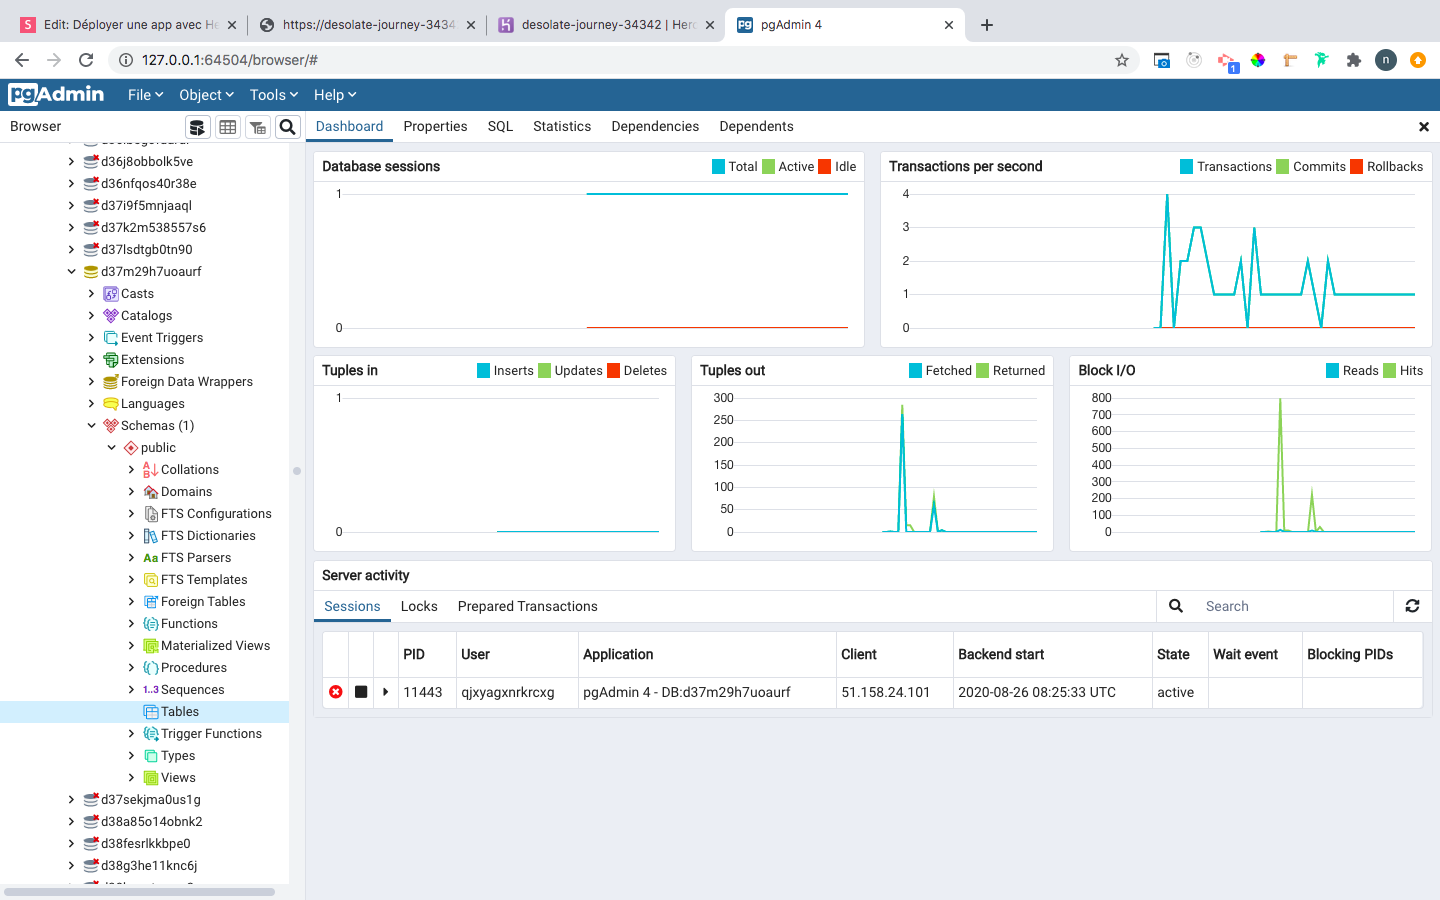
Task: Switch to the Heroku desolate-journey browser tab
Action: click(x=608, y=25)
